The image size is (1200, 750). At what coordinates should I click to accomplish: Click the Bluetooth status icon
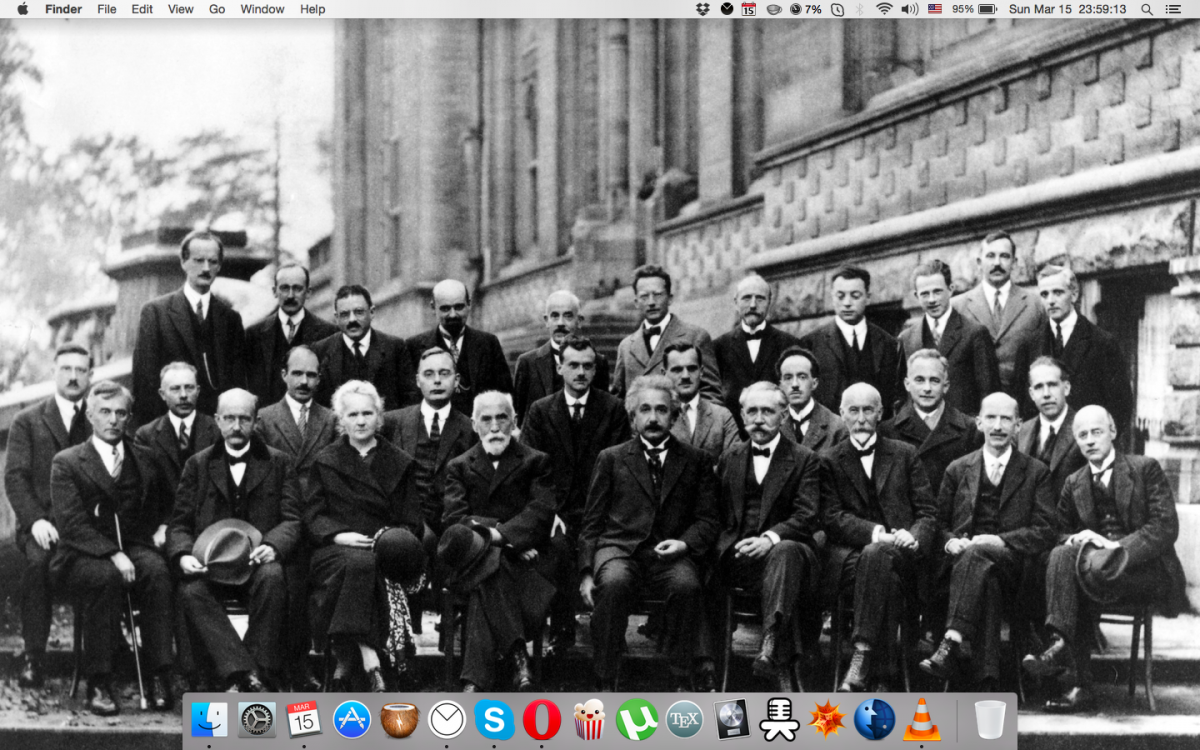[860, 9]
